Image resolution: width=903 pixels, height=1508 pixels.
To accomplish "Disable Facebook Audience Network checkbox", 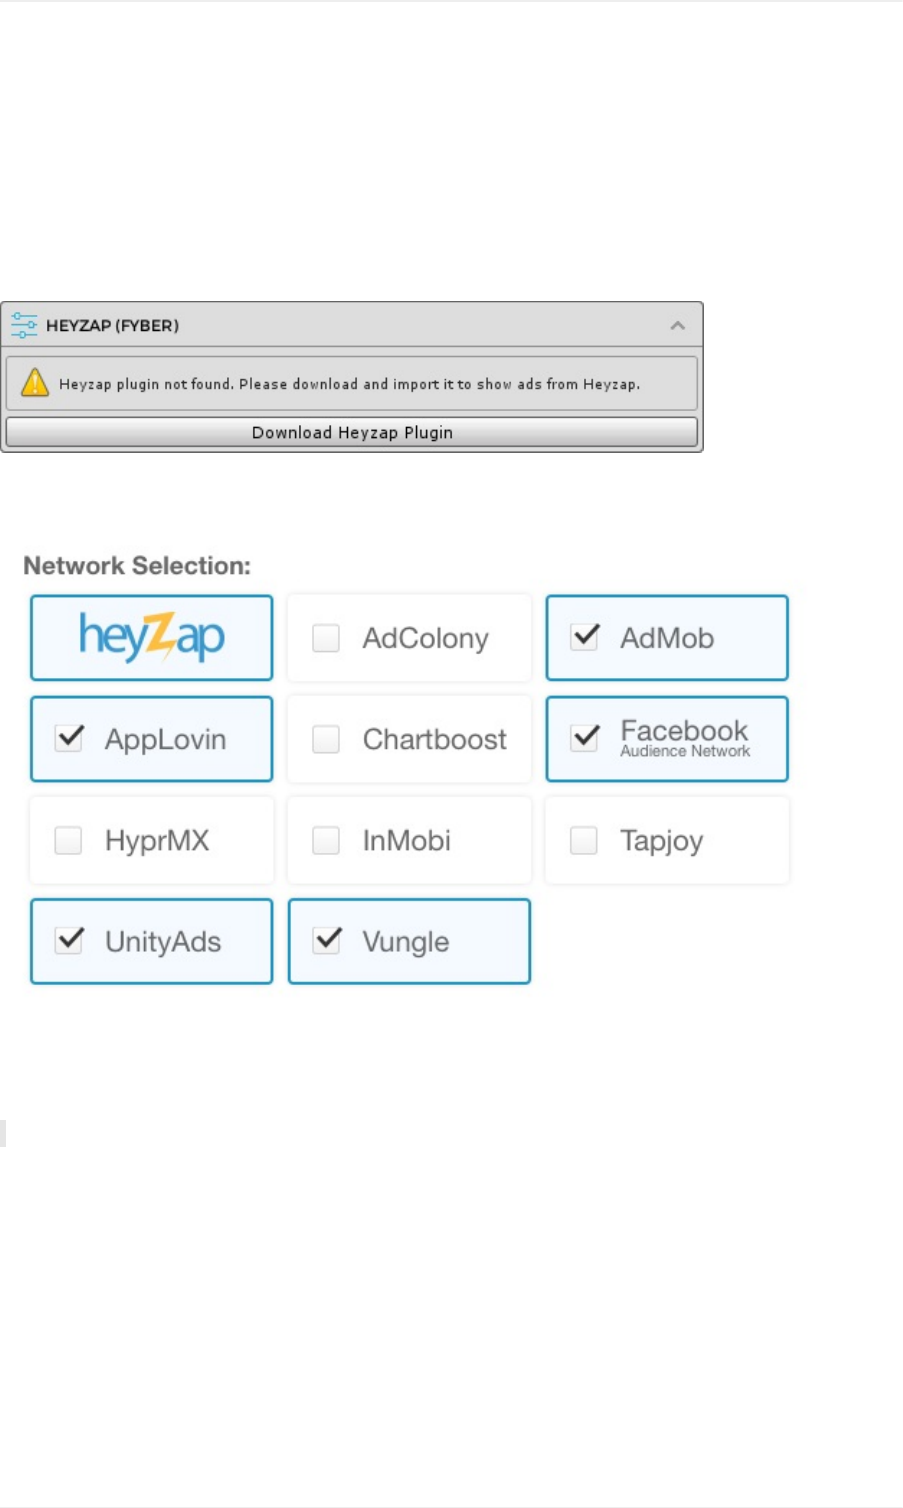I will (584, 738).
